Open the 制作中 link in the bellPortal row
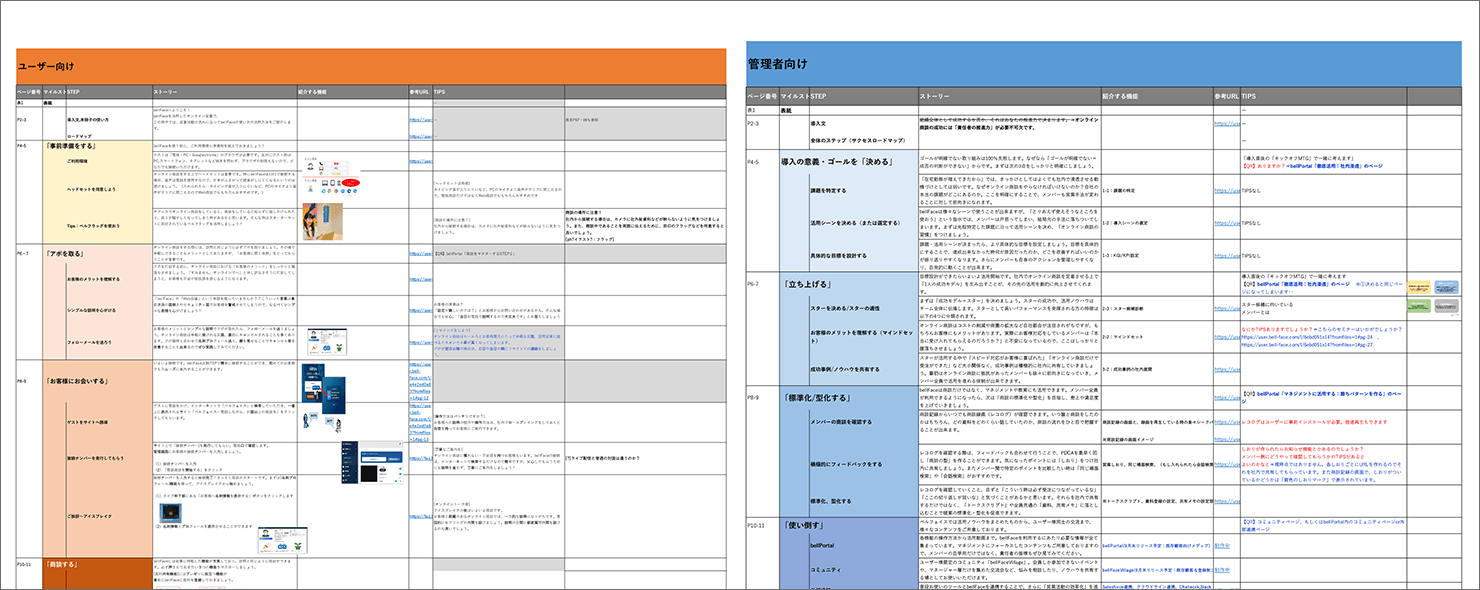This screenshot has height=590, width=1480. click(x=1222, y=547)
